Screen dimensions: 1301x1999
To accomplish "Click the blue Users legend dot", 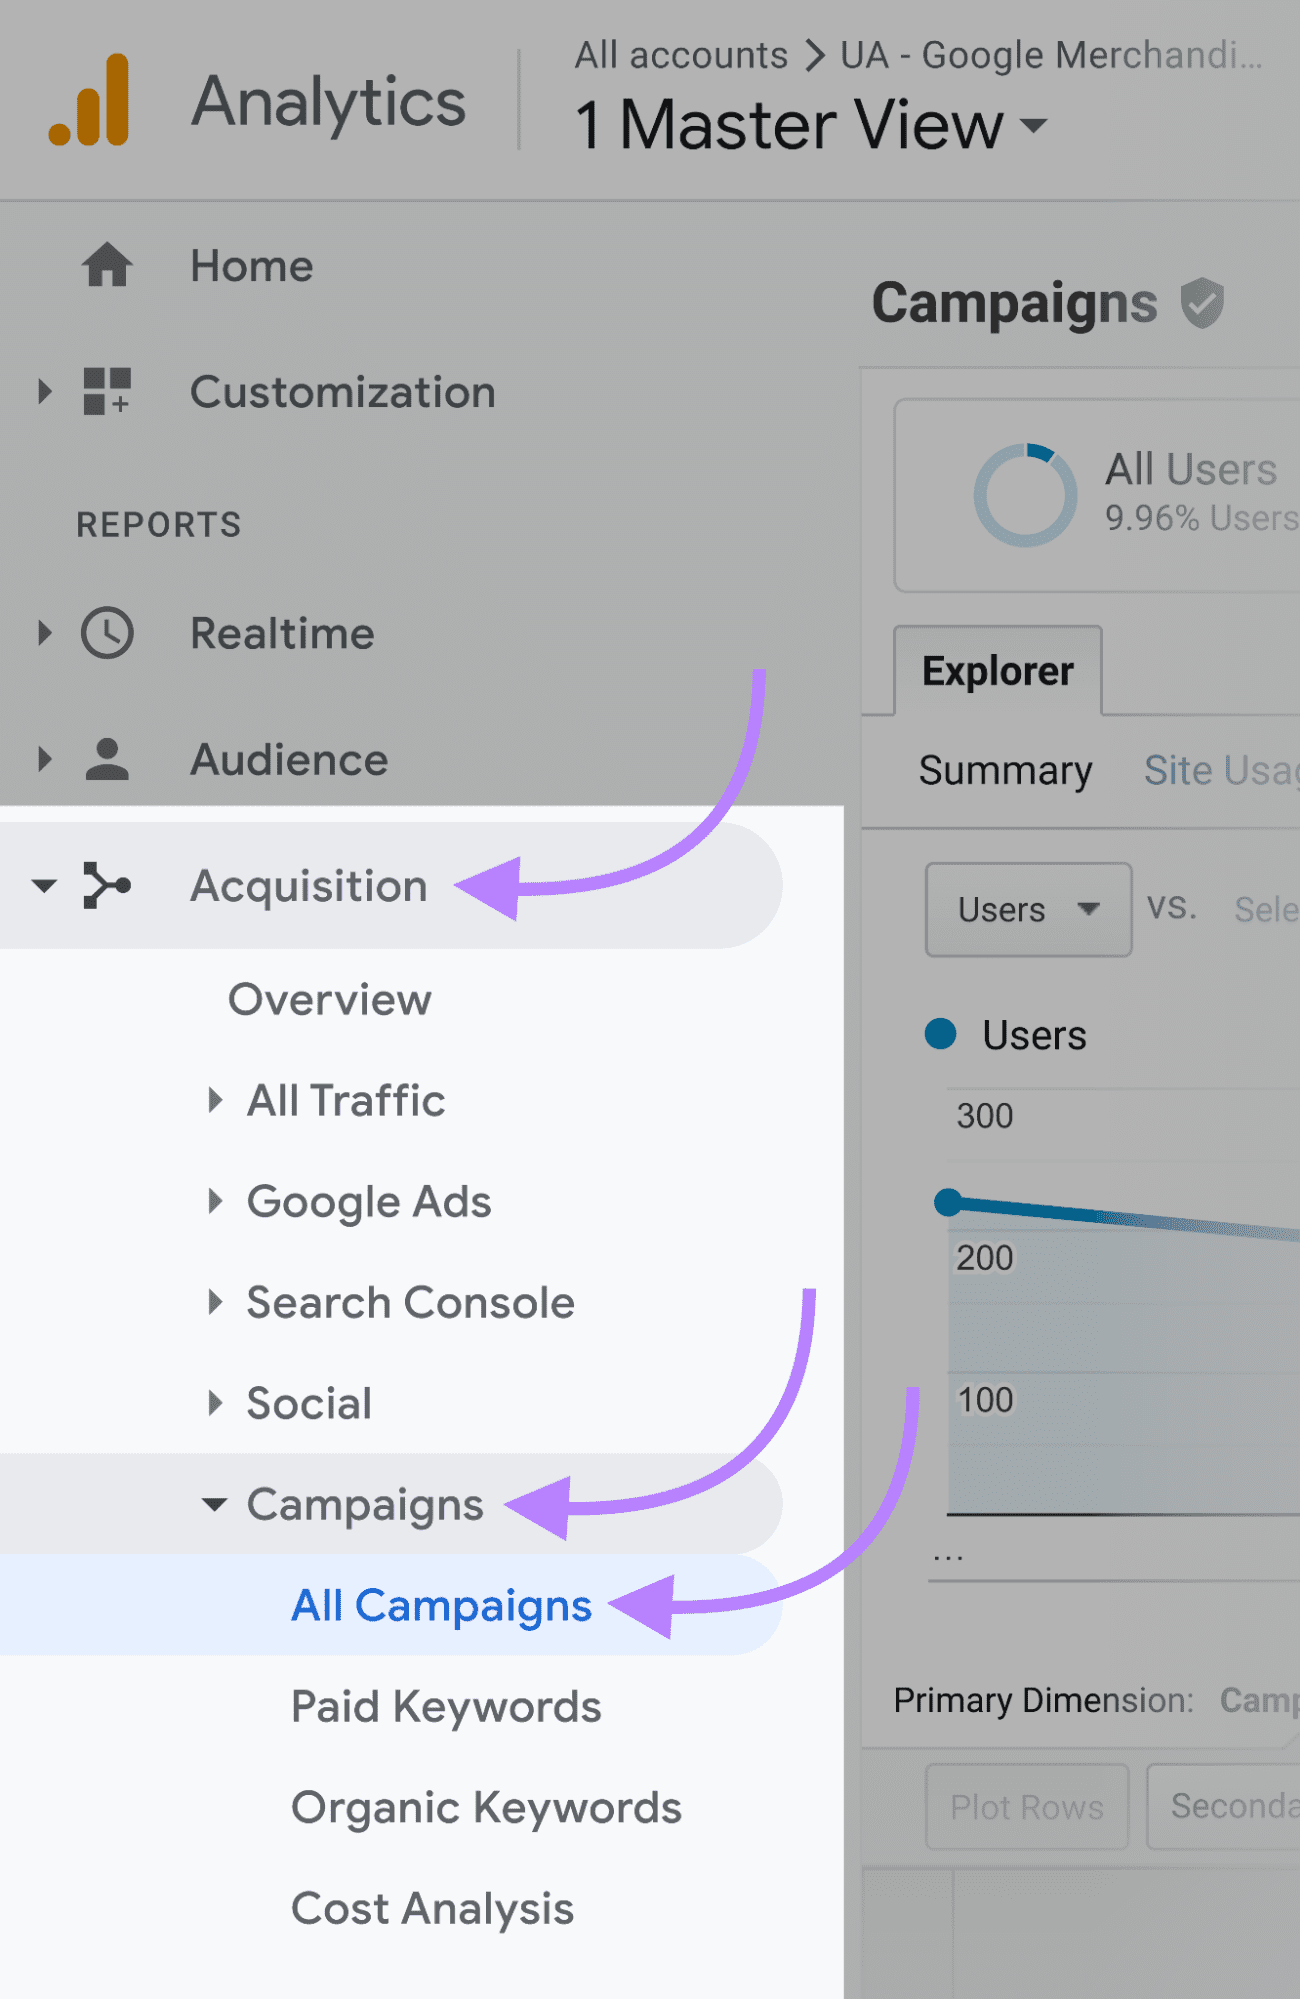I will tap(941, 1034).
